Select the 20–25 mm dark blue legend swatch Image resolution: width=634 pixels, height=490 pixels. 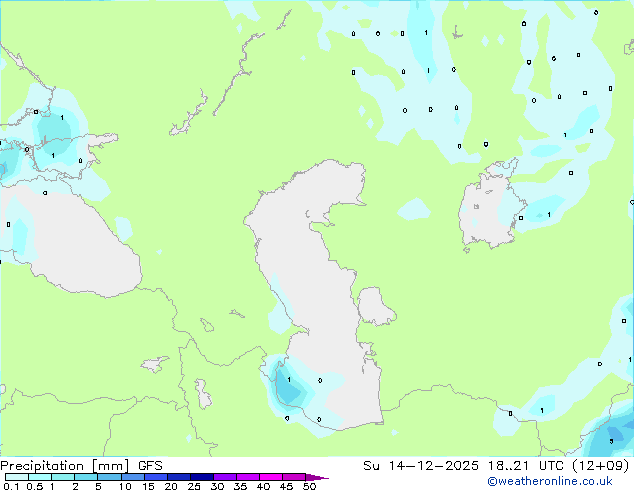pyautogui.click(x=178, y=477)
